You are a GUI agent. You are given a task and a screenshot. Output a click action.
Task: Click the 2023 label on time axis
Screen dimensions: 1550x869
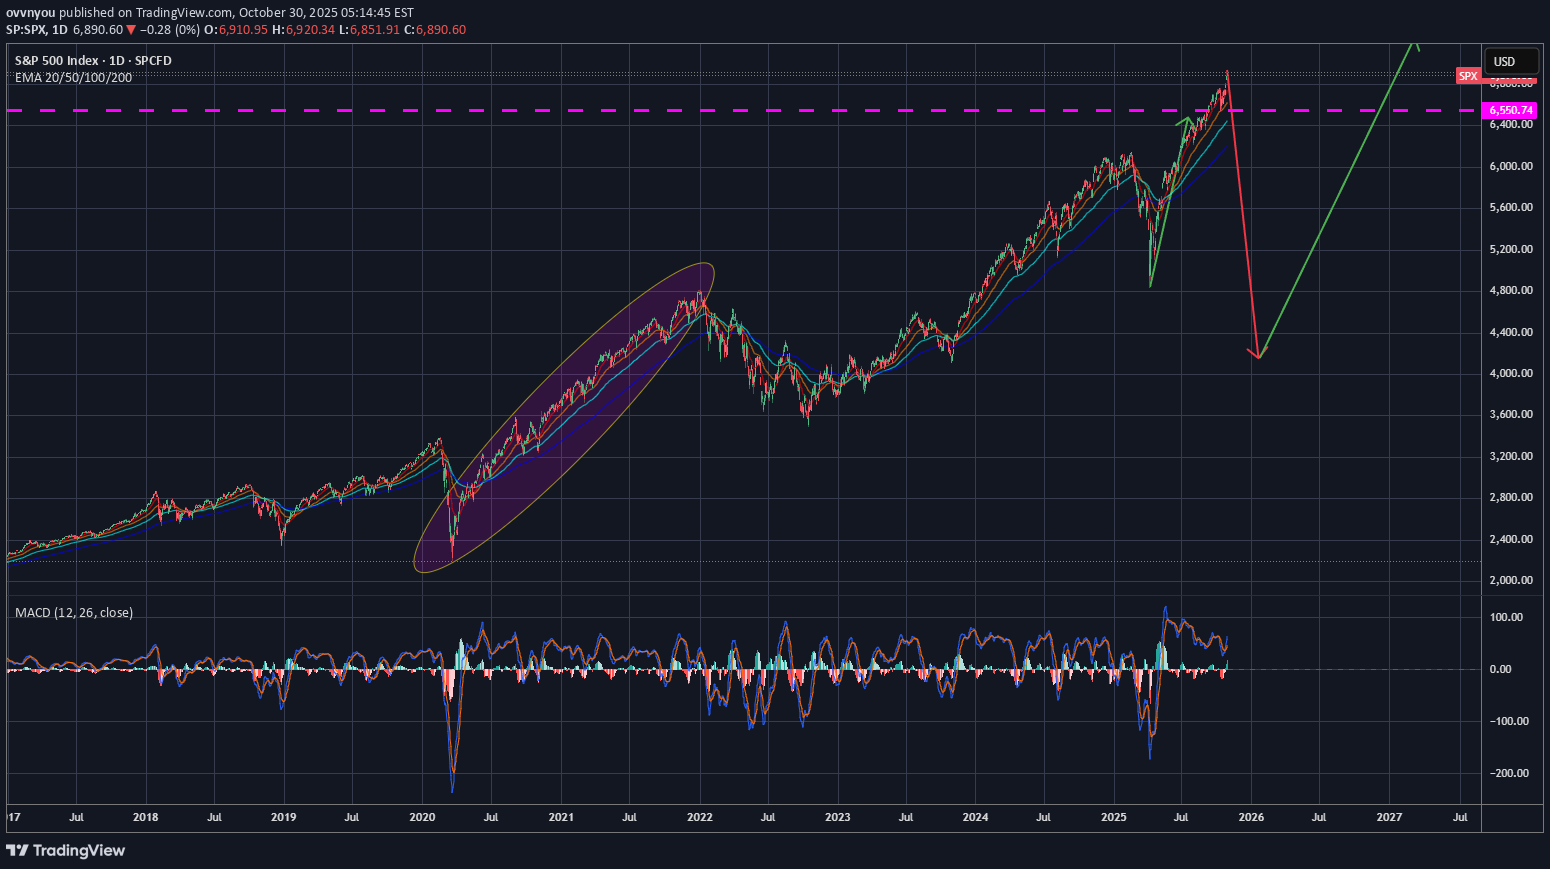pos(837,817)
